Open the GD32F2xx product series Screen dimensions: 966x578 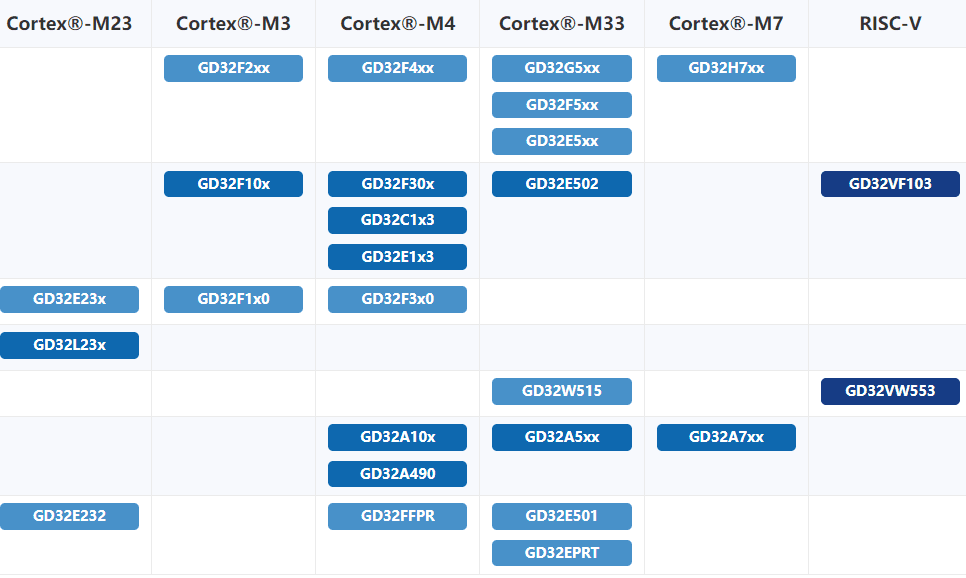233,69
